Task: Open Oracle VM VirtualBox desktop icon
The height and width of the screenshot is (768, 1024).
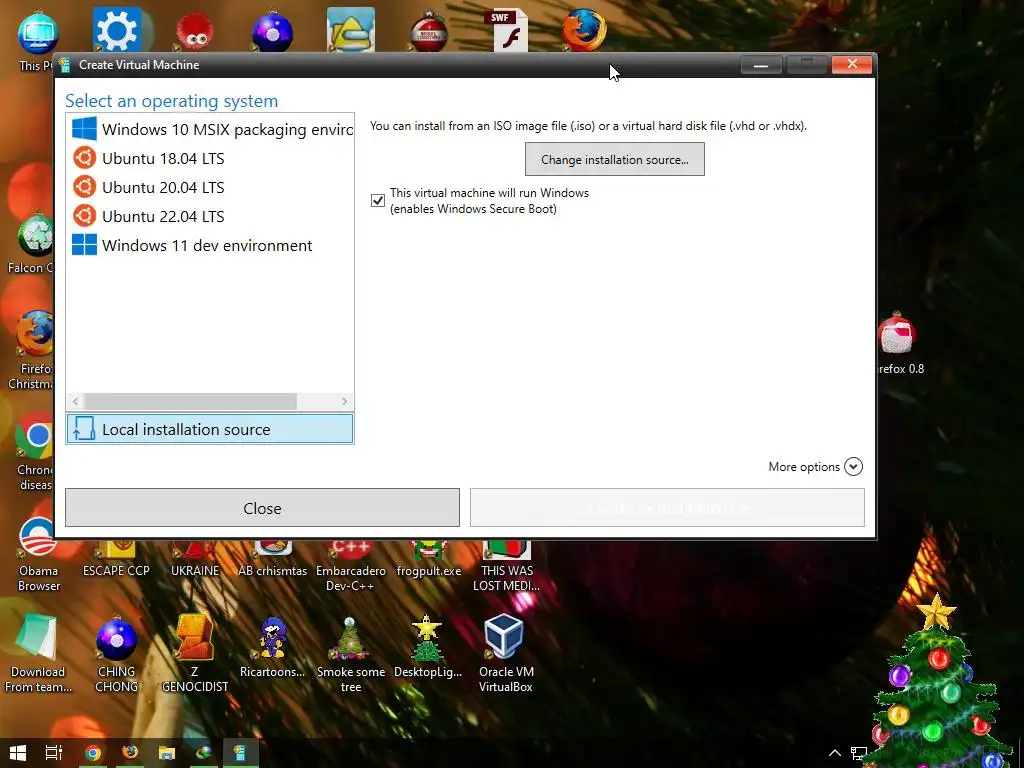Action: click(505, 652)
